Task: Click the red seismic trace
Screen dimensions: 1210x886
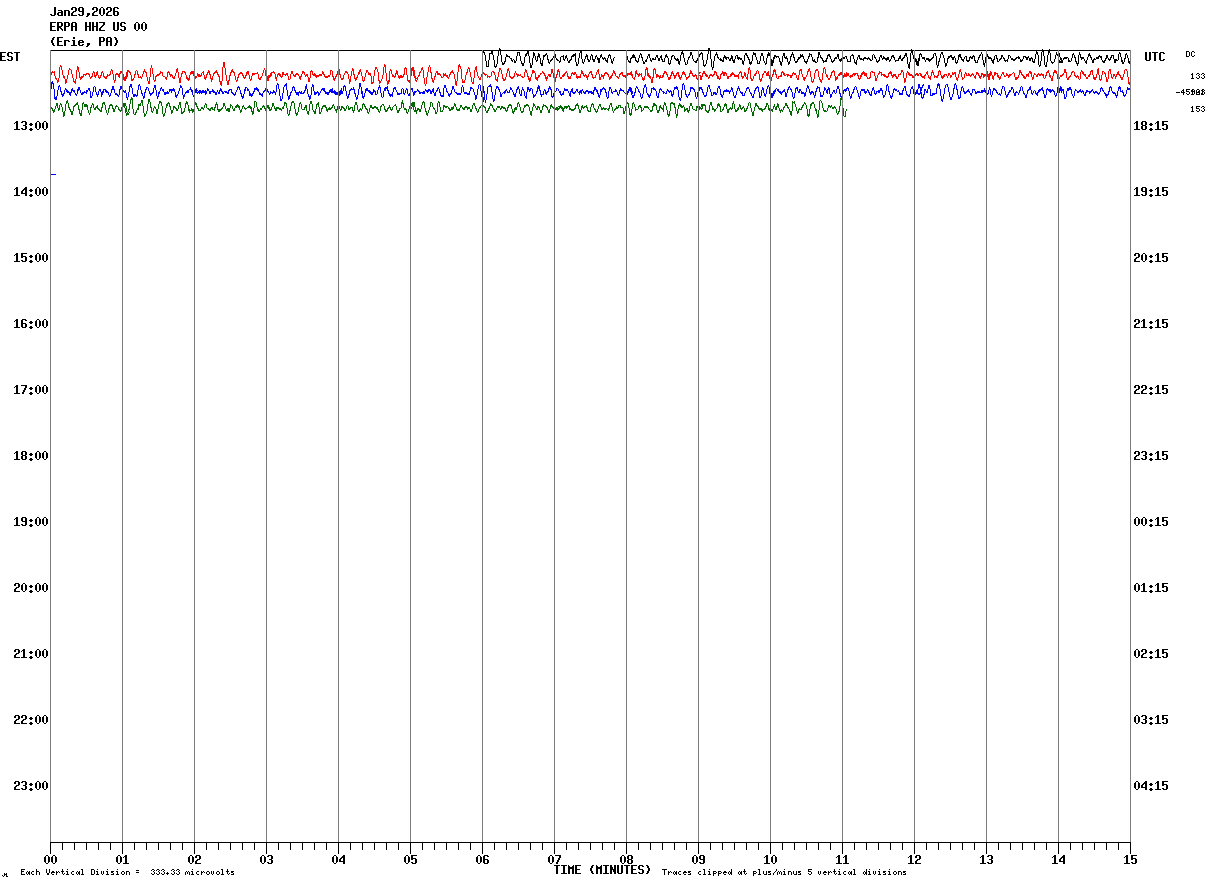Action: tap(590, 75)
